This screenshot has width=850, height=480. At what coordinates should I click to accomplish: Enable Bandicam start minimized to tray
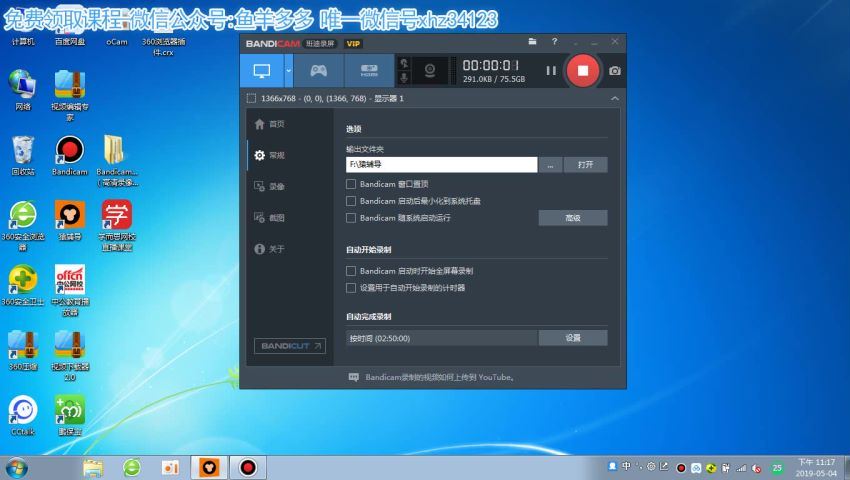(351, 201)
